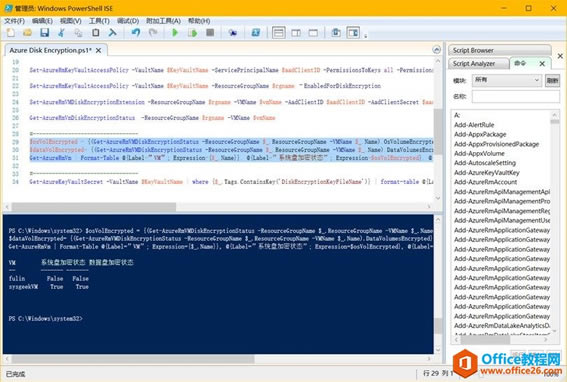Image resolution: width=567 pixels, height=382 pixels.
Task: Click the fulin row in console output
Action: 49,279
